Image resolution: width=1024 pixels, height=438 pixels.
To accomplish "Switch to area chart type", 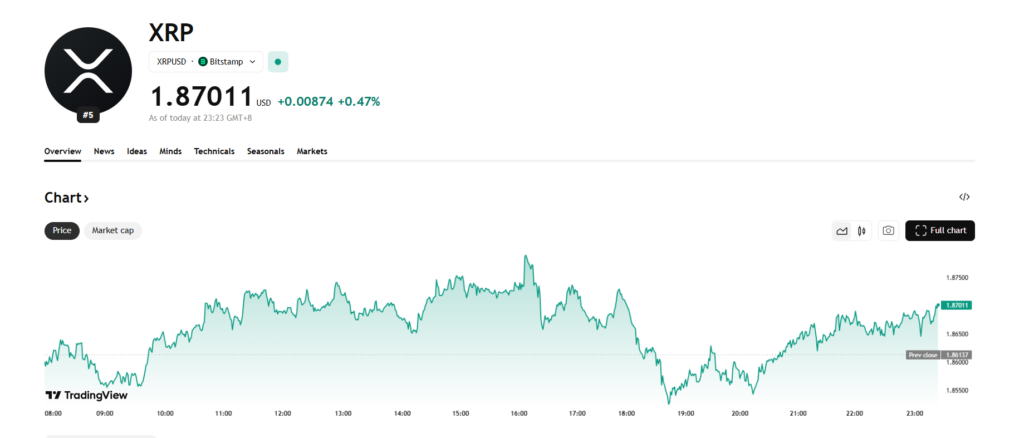I will coord(842,231).
